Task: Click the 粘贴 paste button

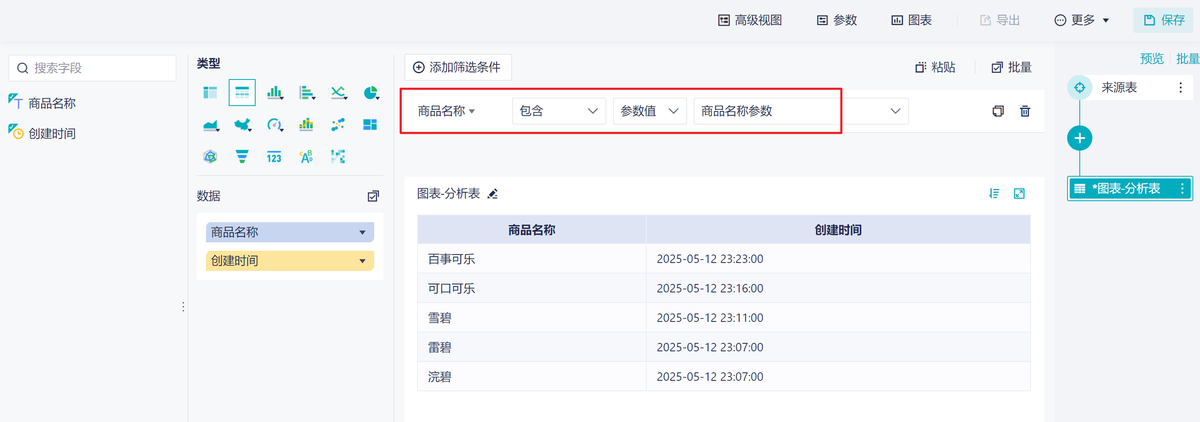Action: point(934,67)
